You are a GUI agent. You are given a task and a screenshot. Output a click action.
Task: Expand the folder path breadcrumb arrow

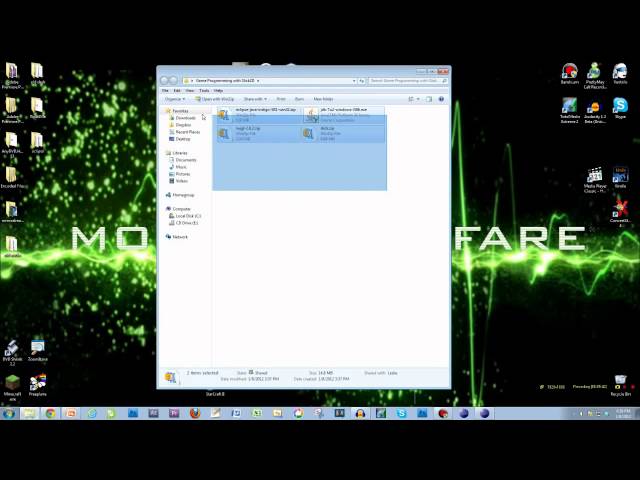(x=258, y=81)
